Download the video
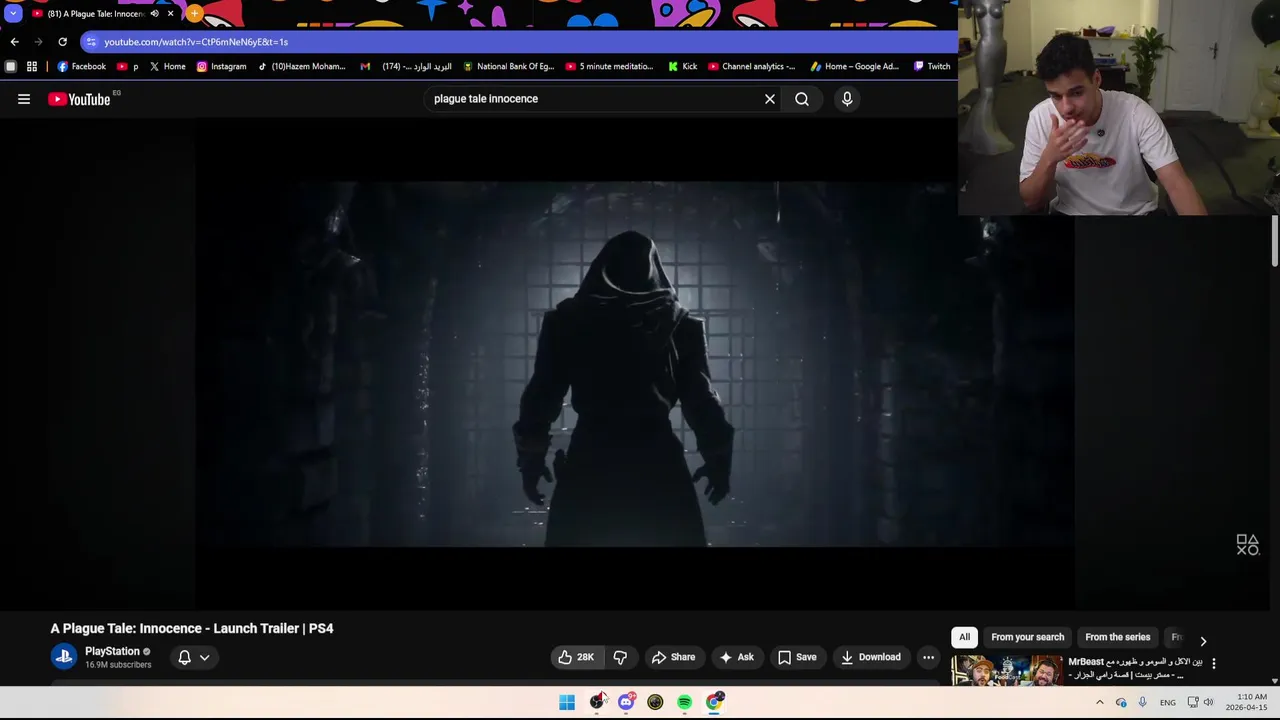The height and width of the screenshot is (720, 1280). [871, 657]
